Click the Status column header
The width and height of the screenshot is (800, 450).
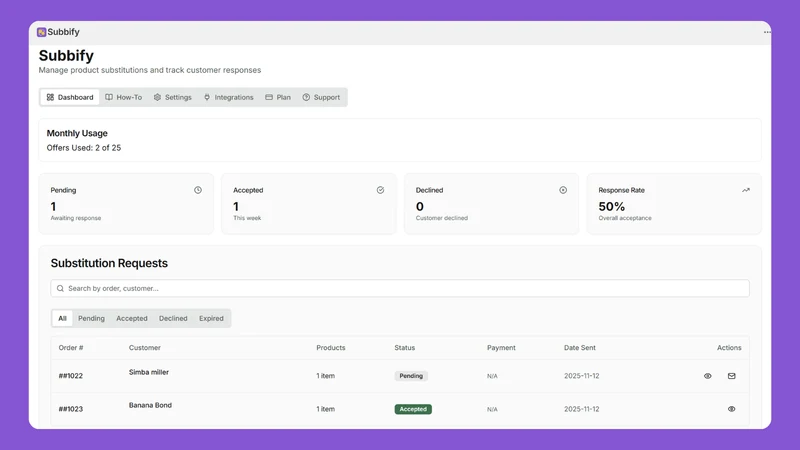tap(405, 348)
